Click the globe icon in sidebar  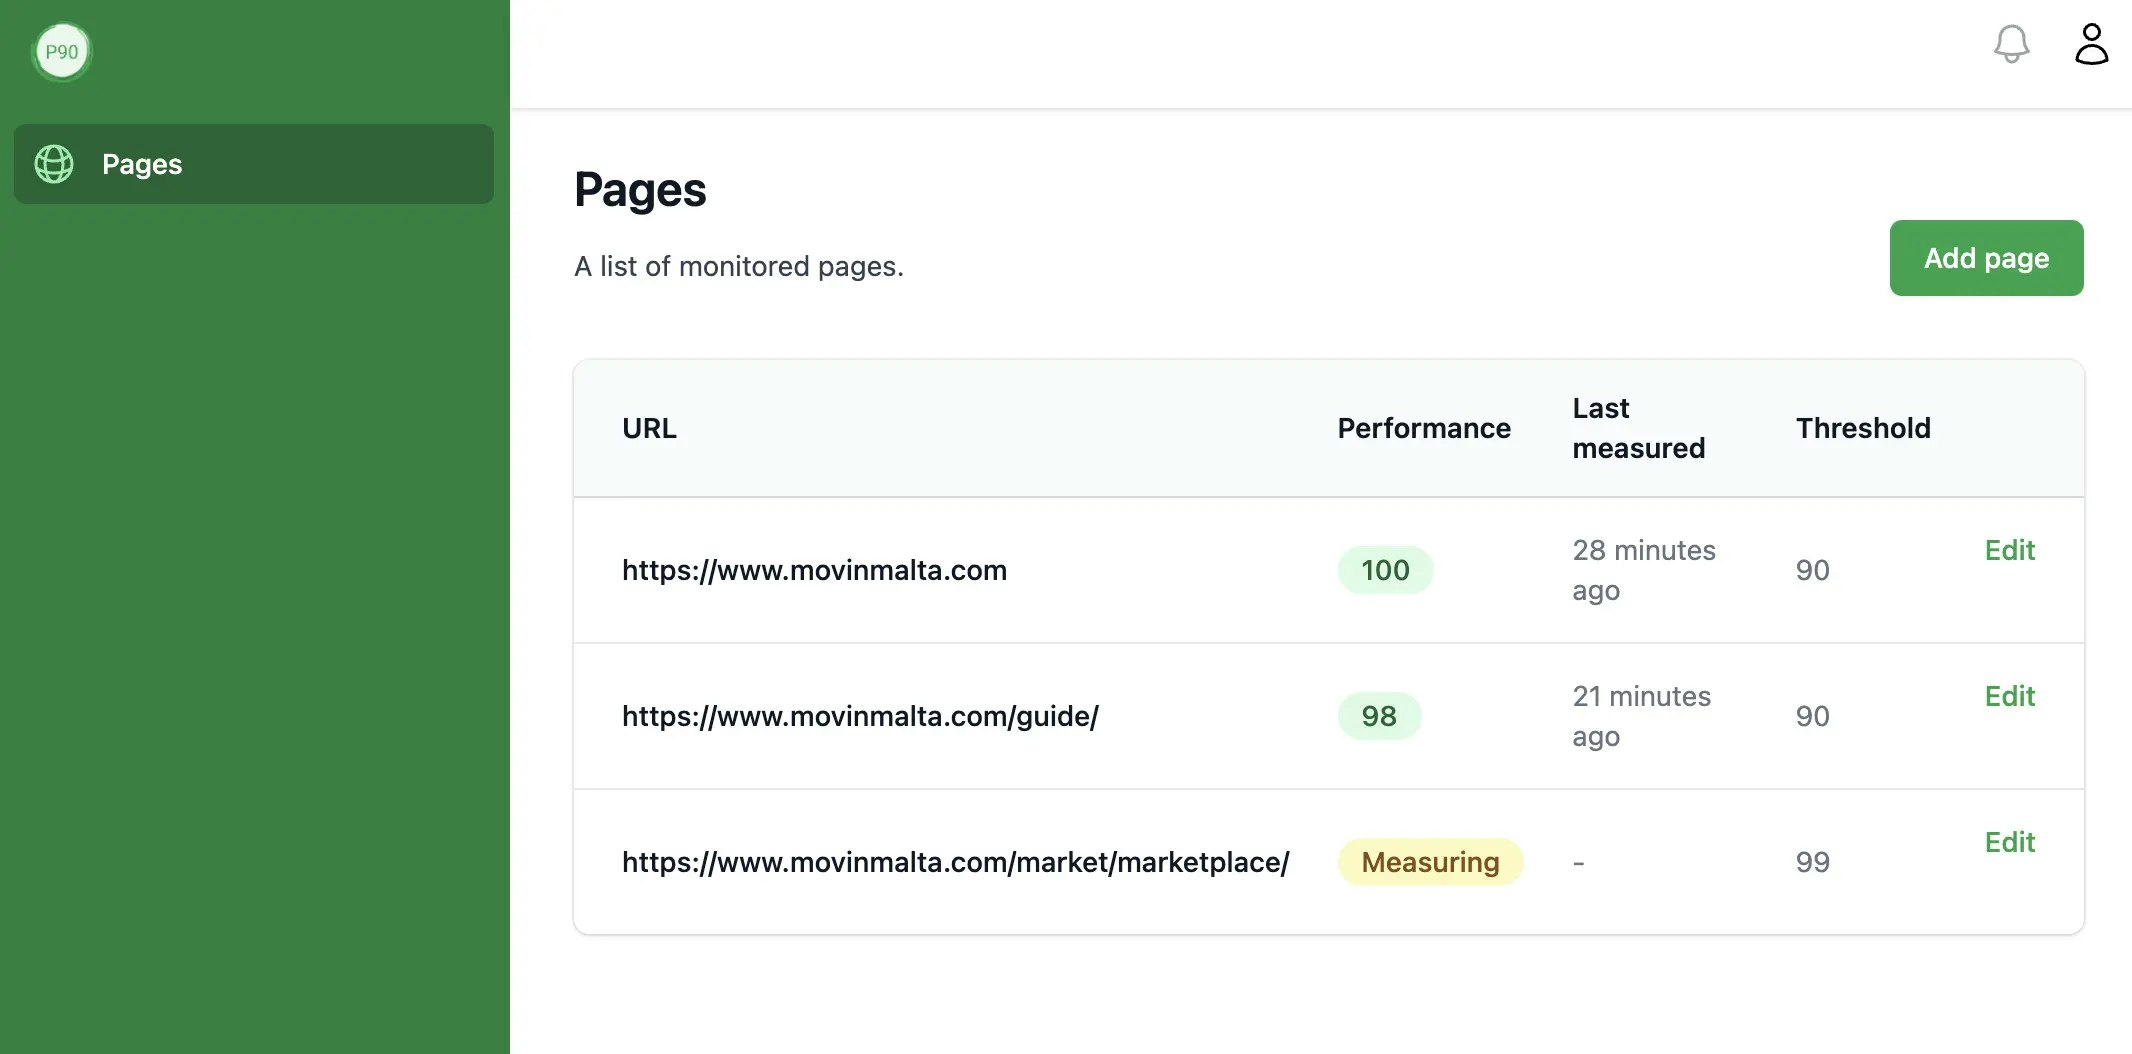coord(54,164)
